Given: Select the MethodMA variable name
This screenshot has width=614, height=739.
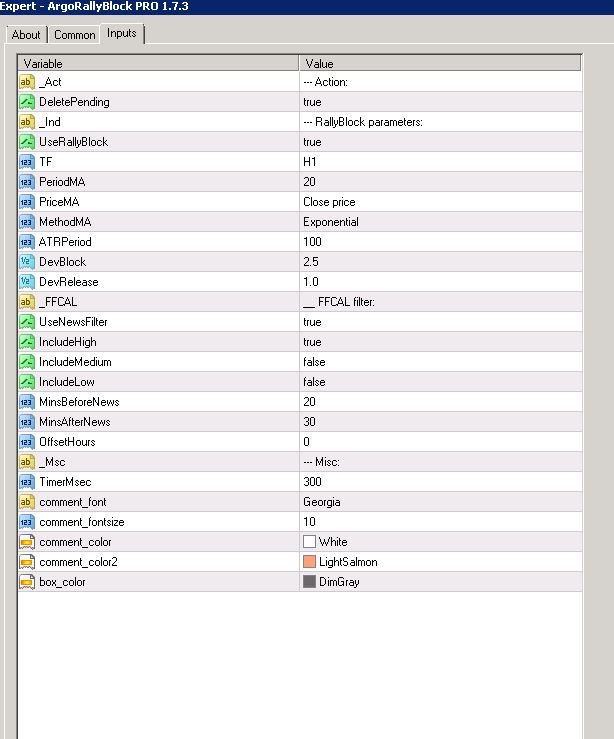Looking at the screenshot, I should click(65, 222).
